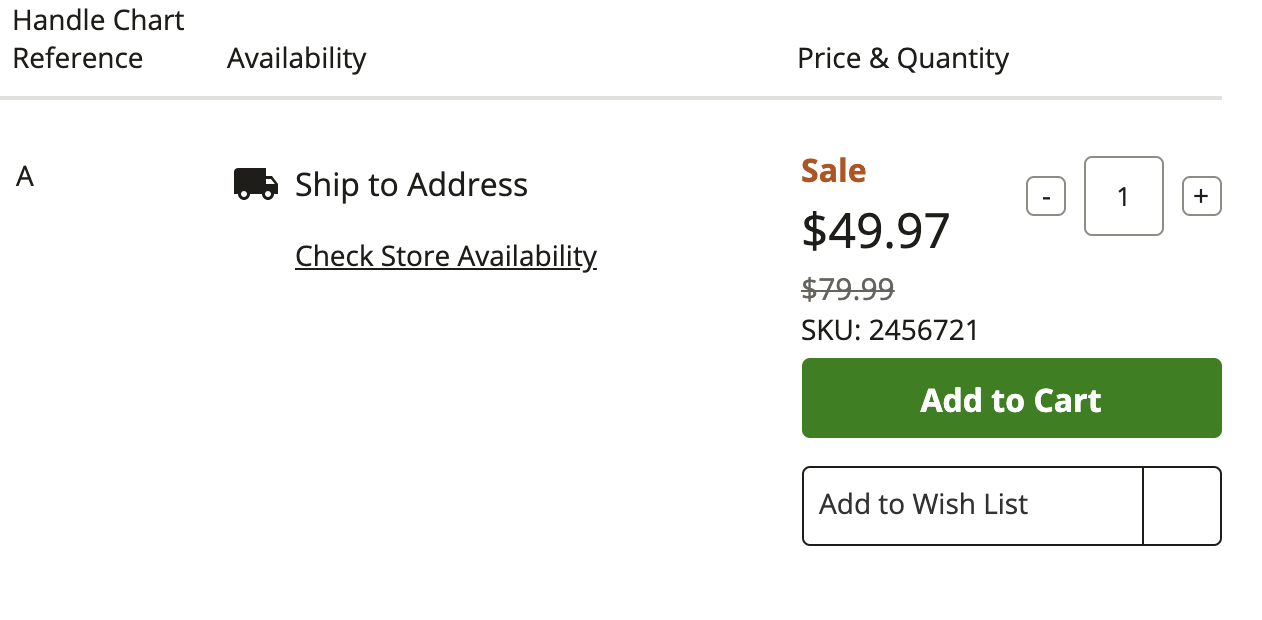
Task: Open the Check Store Availability link
Action: 446,256
